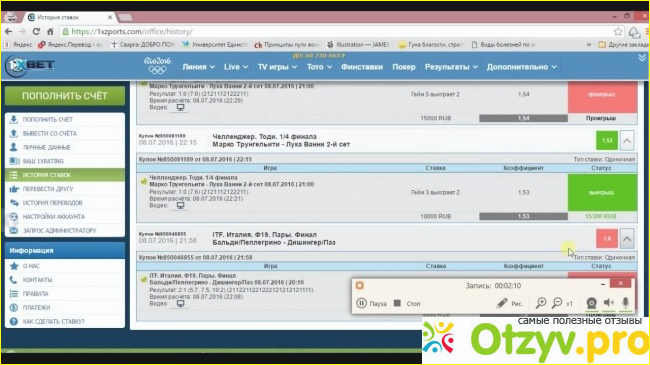Reload the page with the browser refresh icon

tap(36, 32)
